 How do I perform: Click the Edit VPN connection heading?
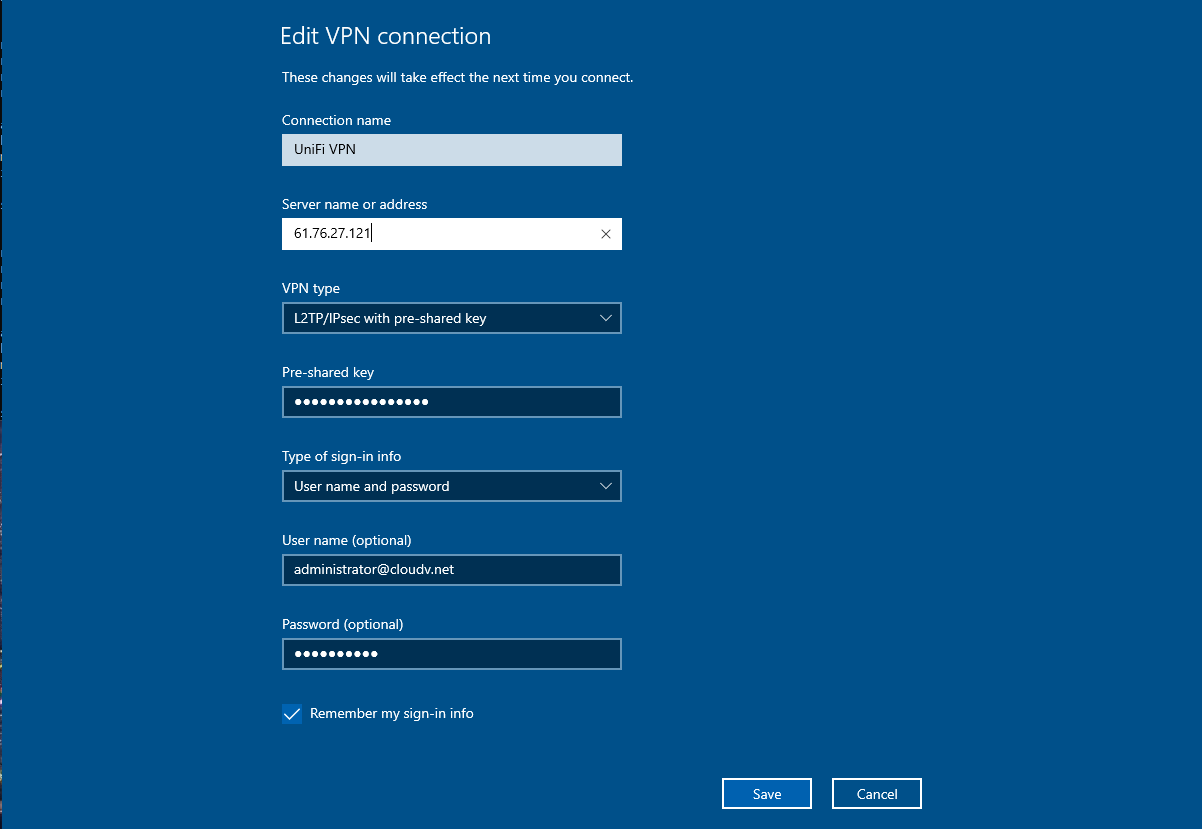pos(386,37)
